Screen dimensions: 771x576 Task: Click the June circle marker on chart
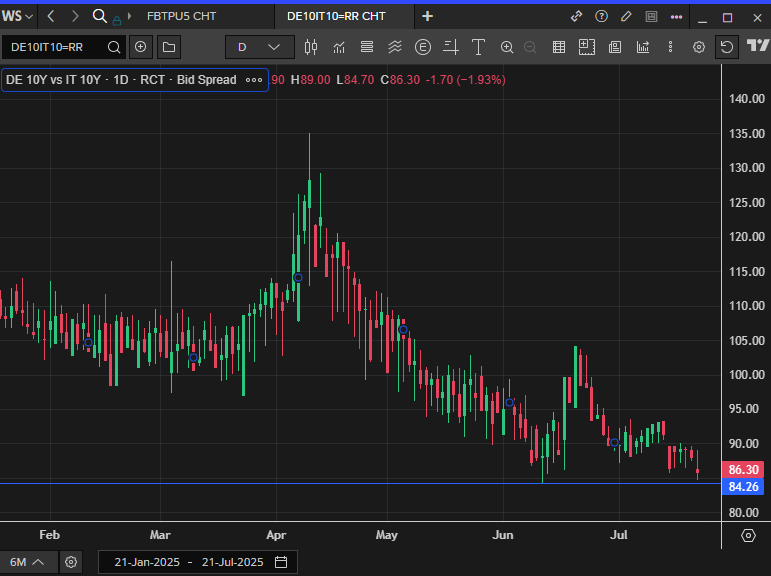click(x=510, y=402)
